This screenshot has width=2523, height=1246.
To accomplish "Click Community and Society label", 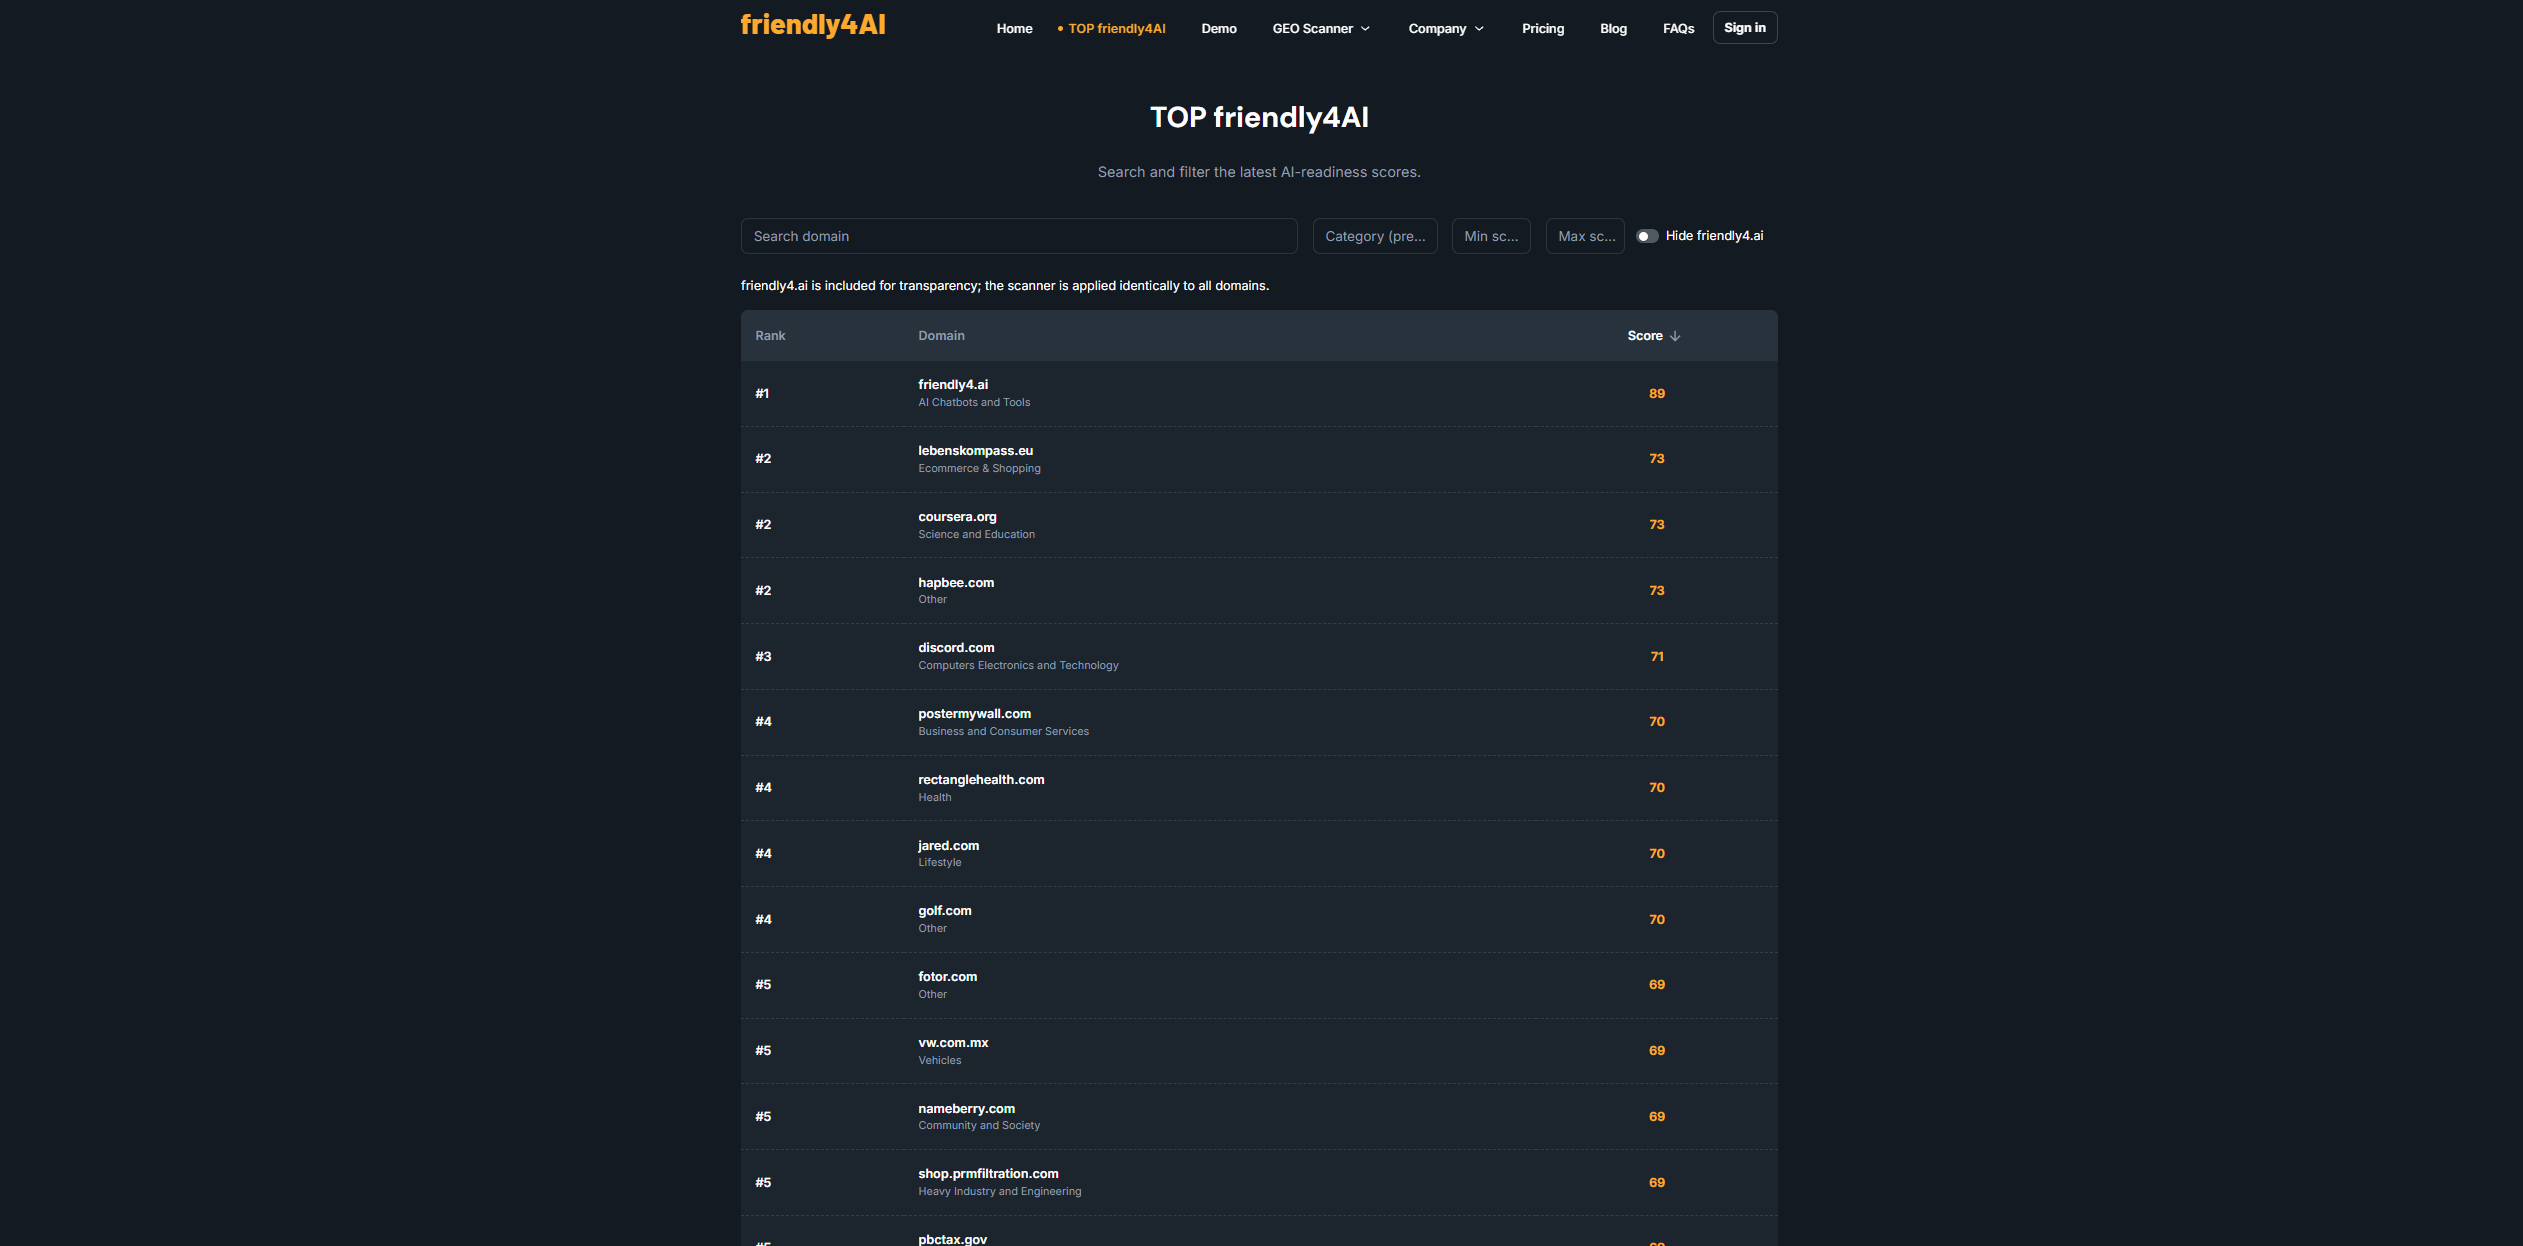I will [979, 1126].
